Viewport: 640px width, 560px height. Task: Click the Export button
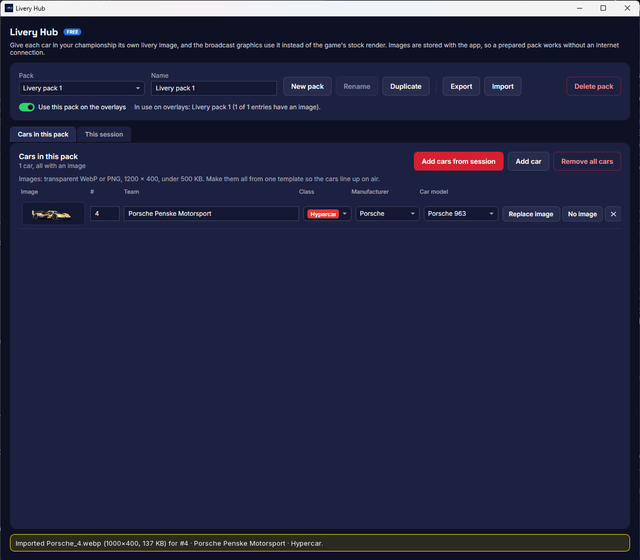461,87
